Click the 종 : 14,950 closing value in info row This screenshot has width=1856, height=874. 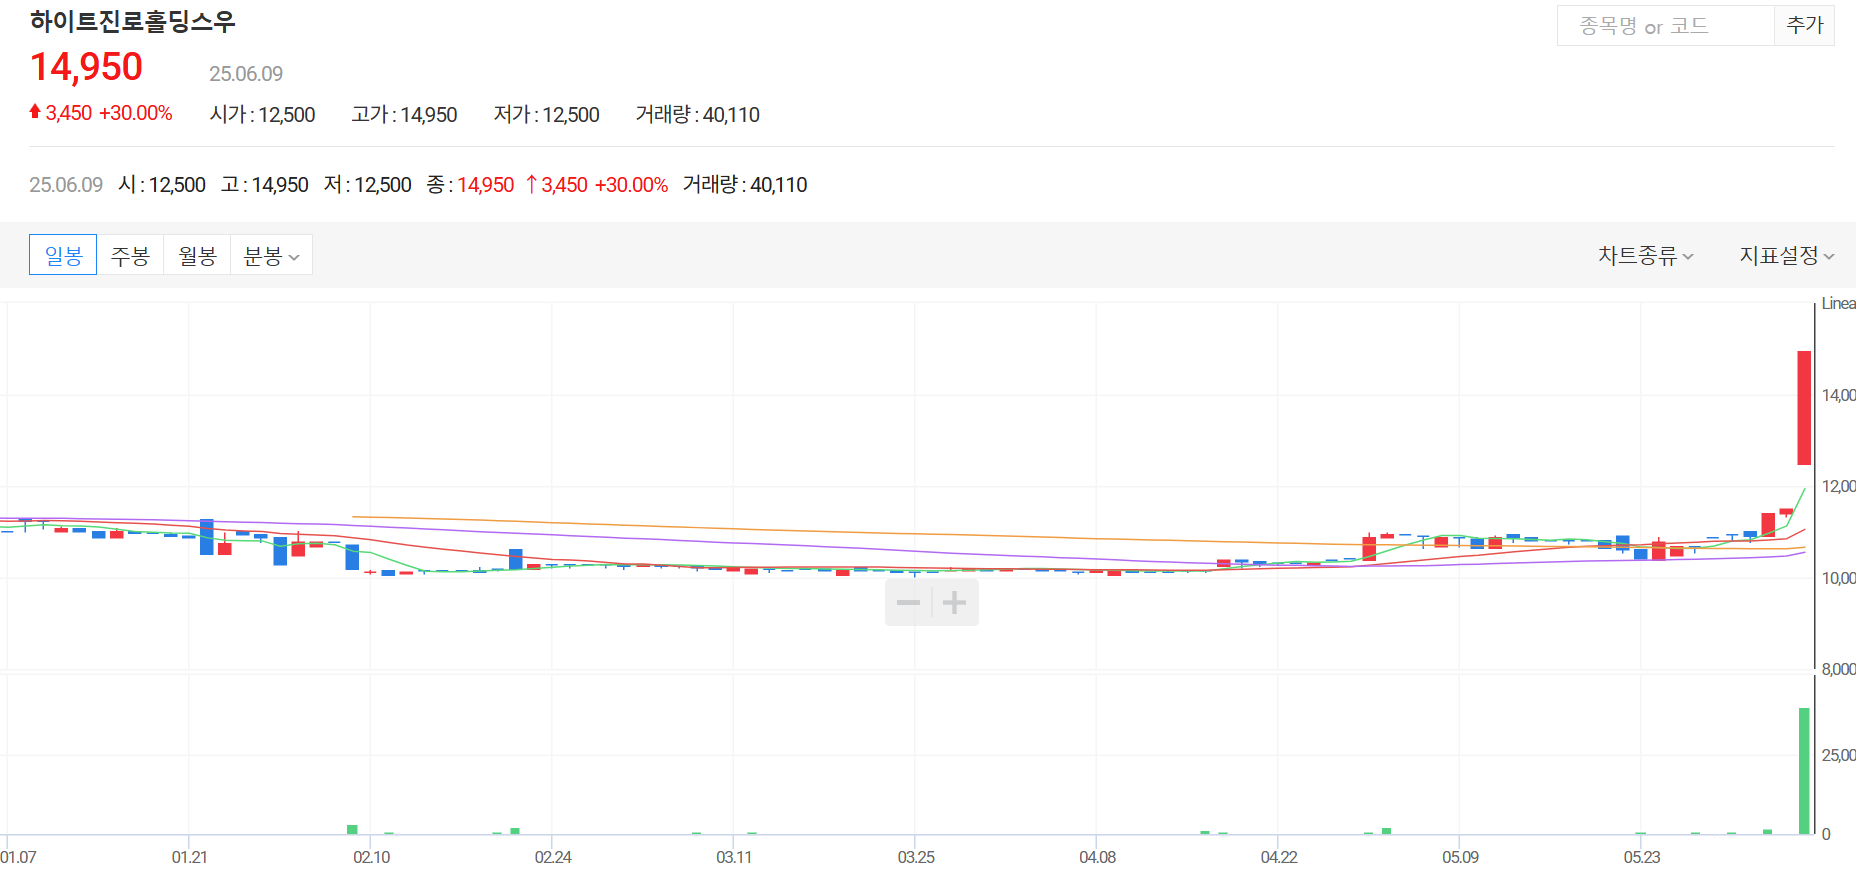[x=470, y=185]
